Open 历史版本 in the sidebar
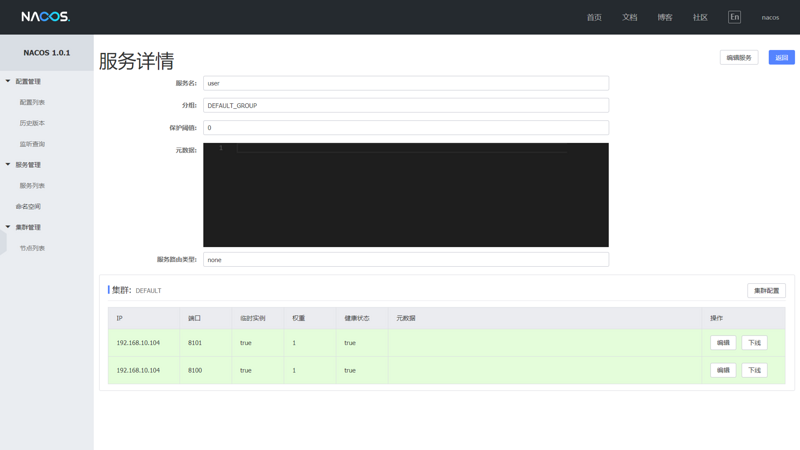 coord(32,123)
